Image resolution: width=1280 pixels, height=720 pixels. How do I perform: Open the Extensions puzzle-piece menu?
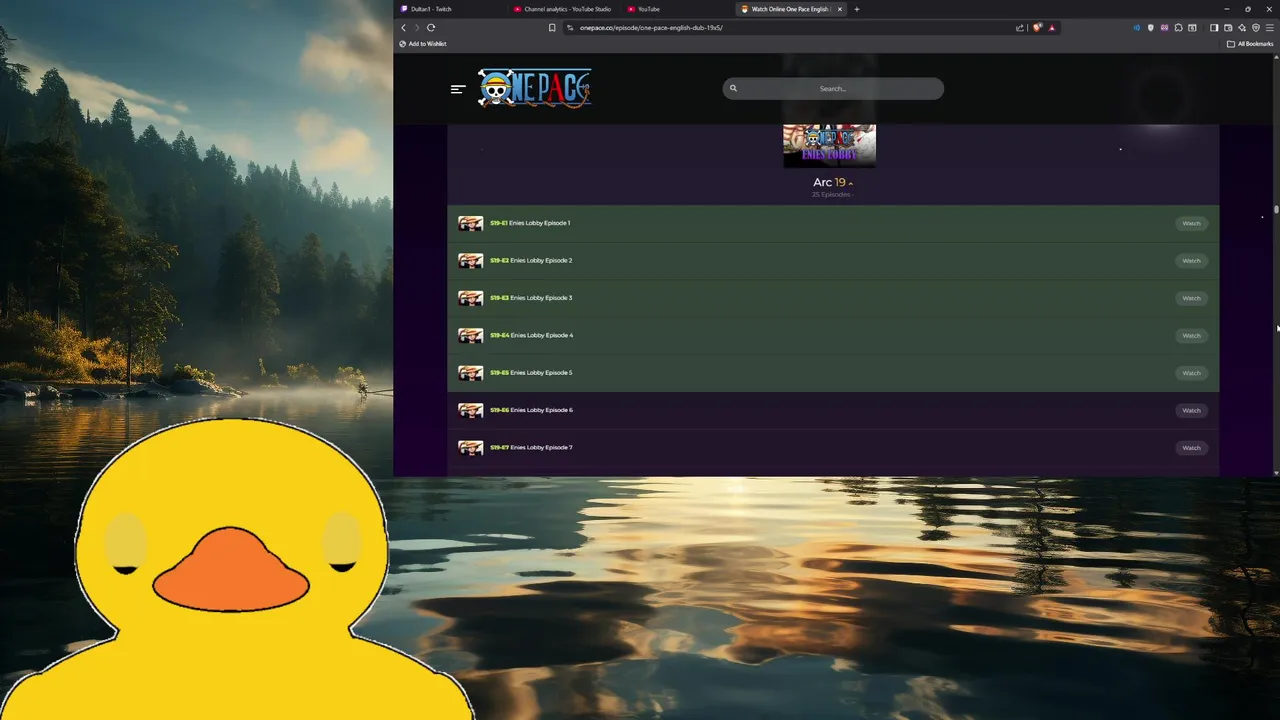1178,28
